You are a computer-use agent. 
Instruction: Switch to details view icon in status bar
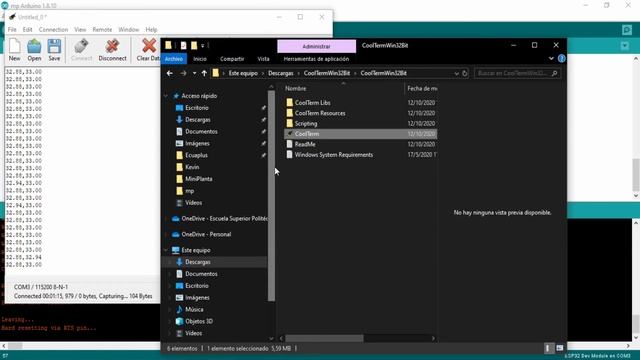pyautogui.click(x=547, y=348)
